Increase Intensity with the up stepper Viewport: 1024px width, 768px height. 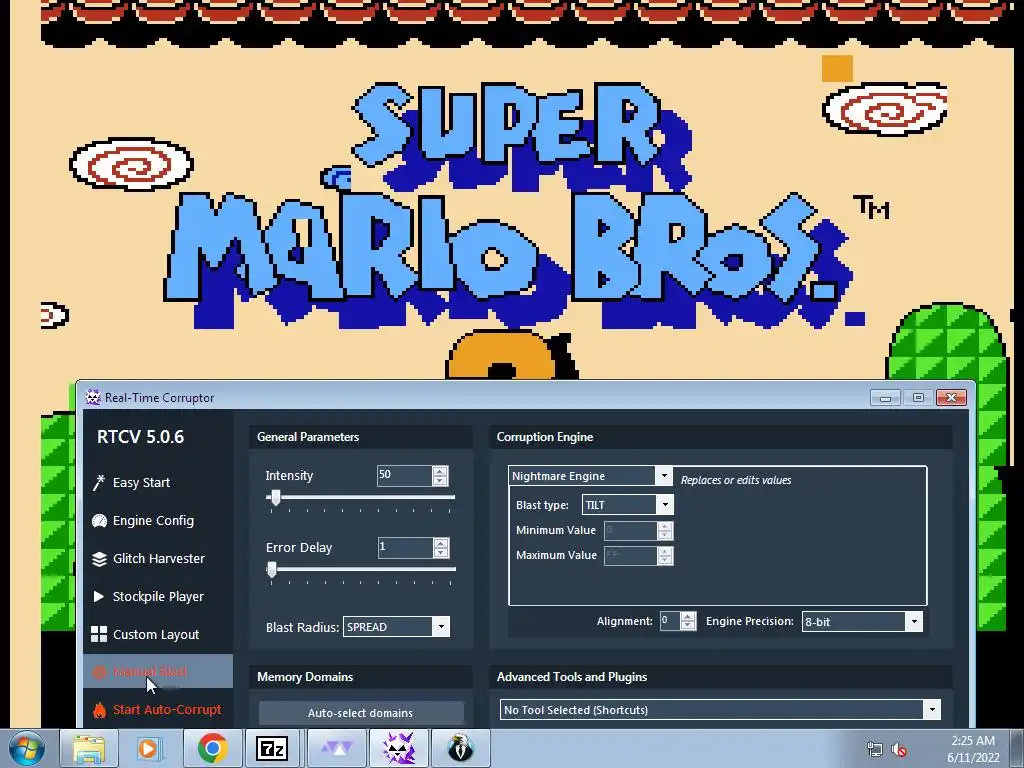[x=440, y=471]
